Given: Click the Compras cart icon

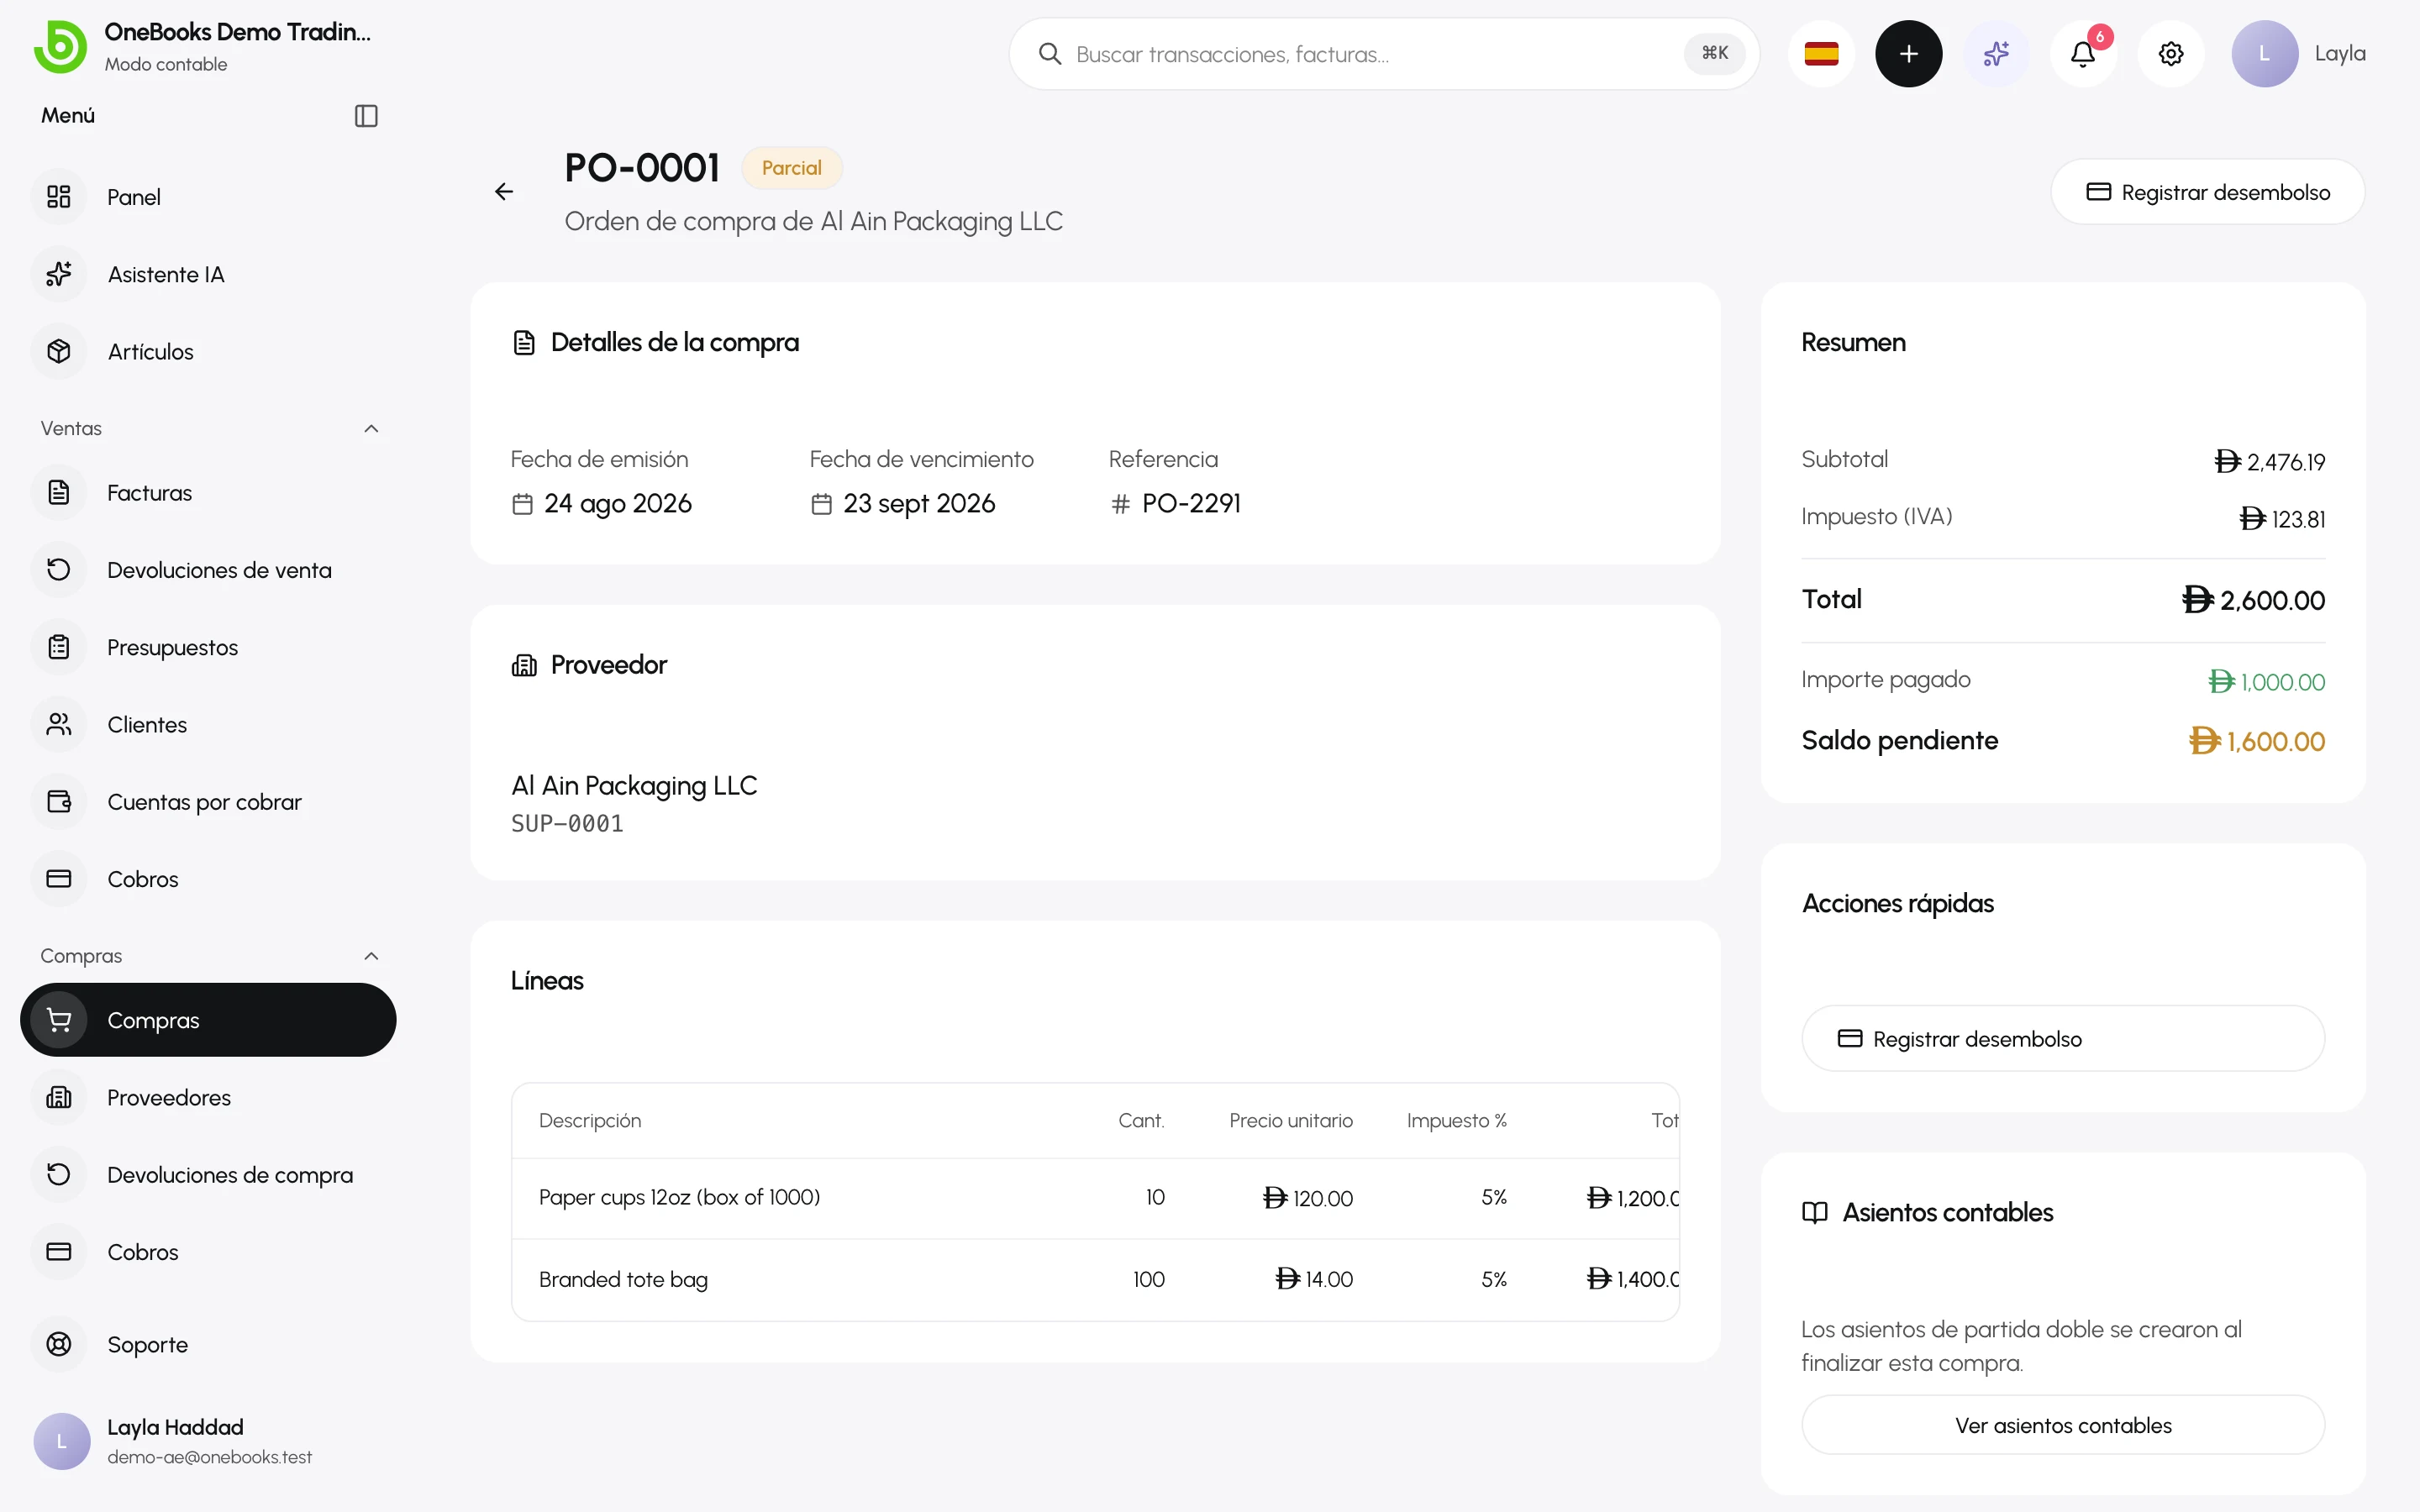Looking at the screenshot, I should pos(59,1020).
